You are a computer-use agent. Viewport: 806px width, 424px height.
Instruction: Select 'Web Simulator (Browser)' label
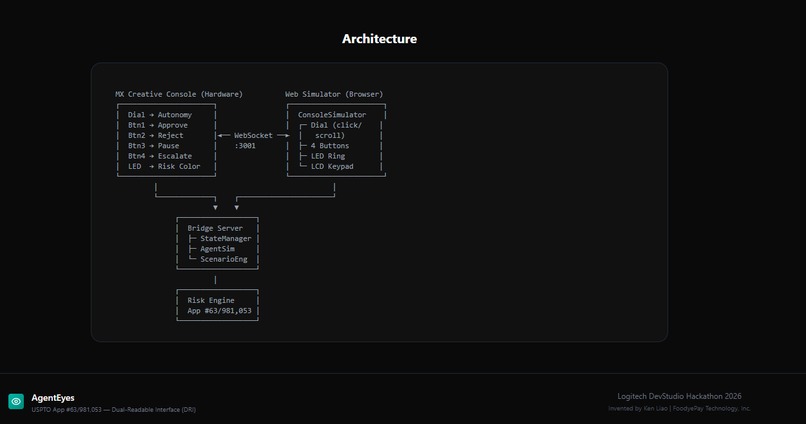(x=334, y=94)
